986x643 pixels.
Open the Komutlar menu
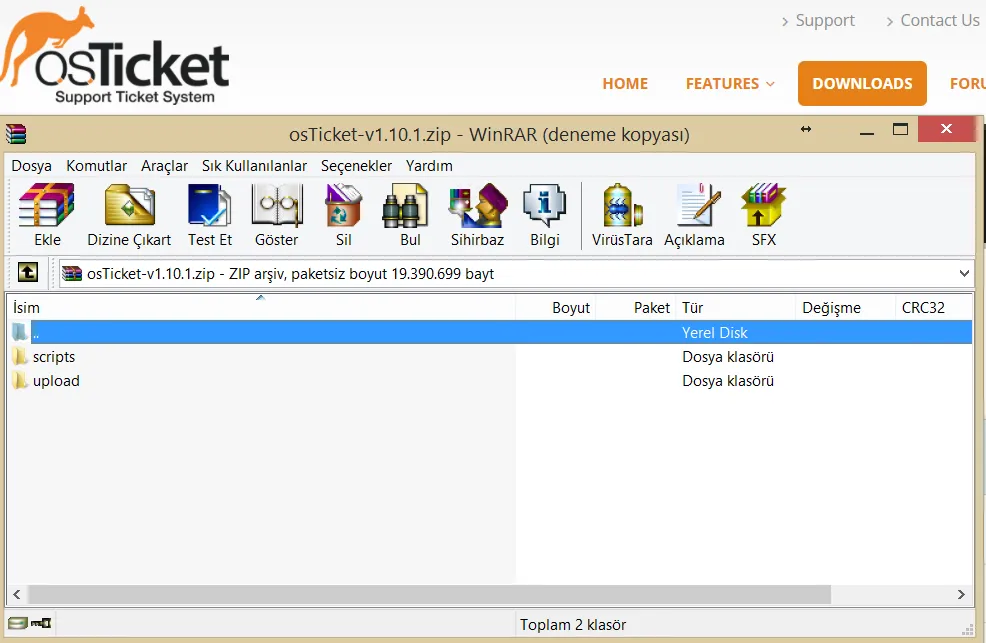[x=96, y=166]
